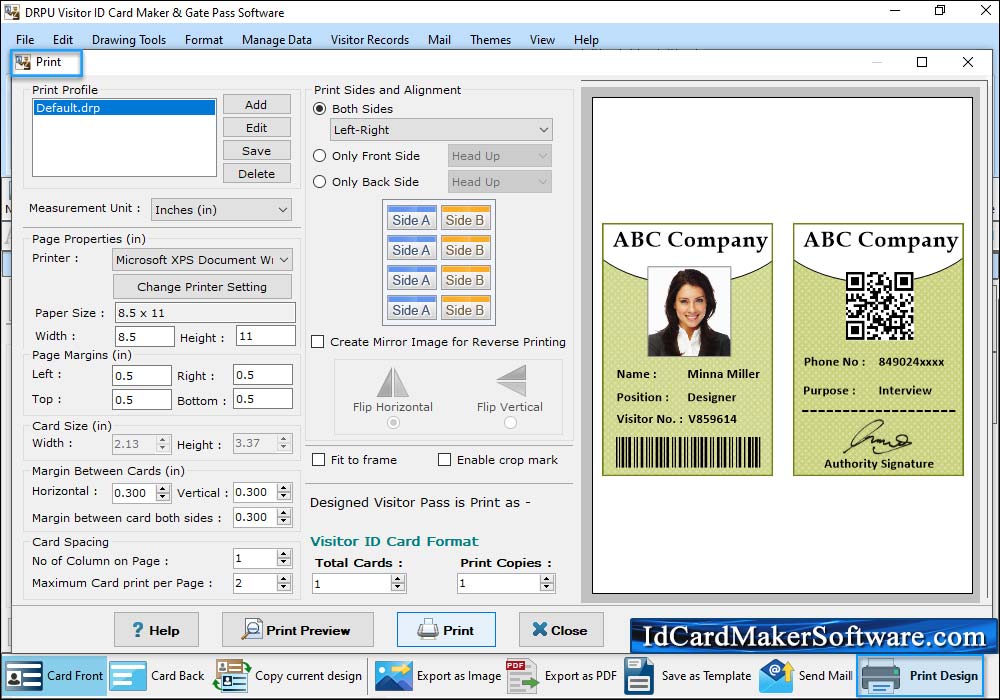Open Head Up dropdown for Only Front Side
1000x700 pixels.
click(499, 156)
